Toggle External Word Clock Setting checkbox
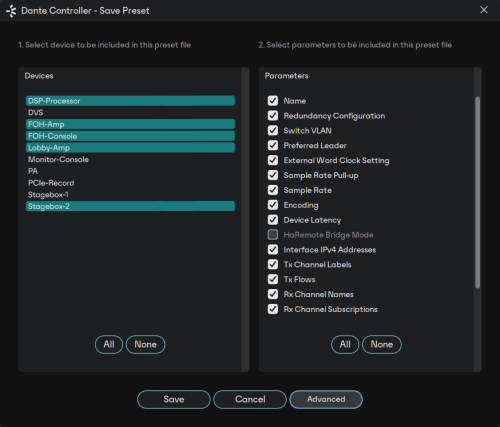500x427 pixels. tap(273, 160)
